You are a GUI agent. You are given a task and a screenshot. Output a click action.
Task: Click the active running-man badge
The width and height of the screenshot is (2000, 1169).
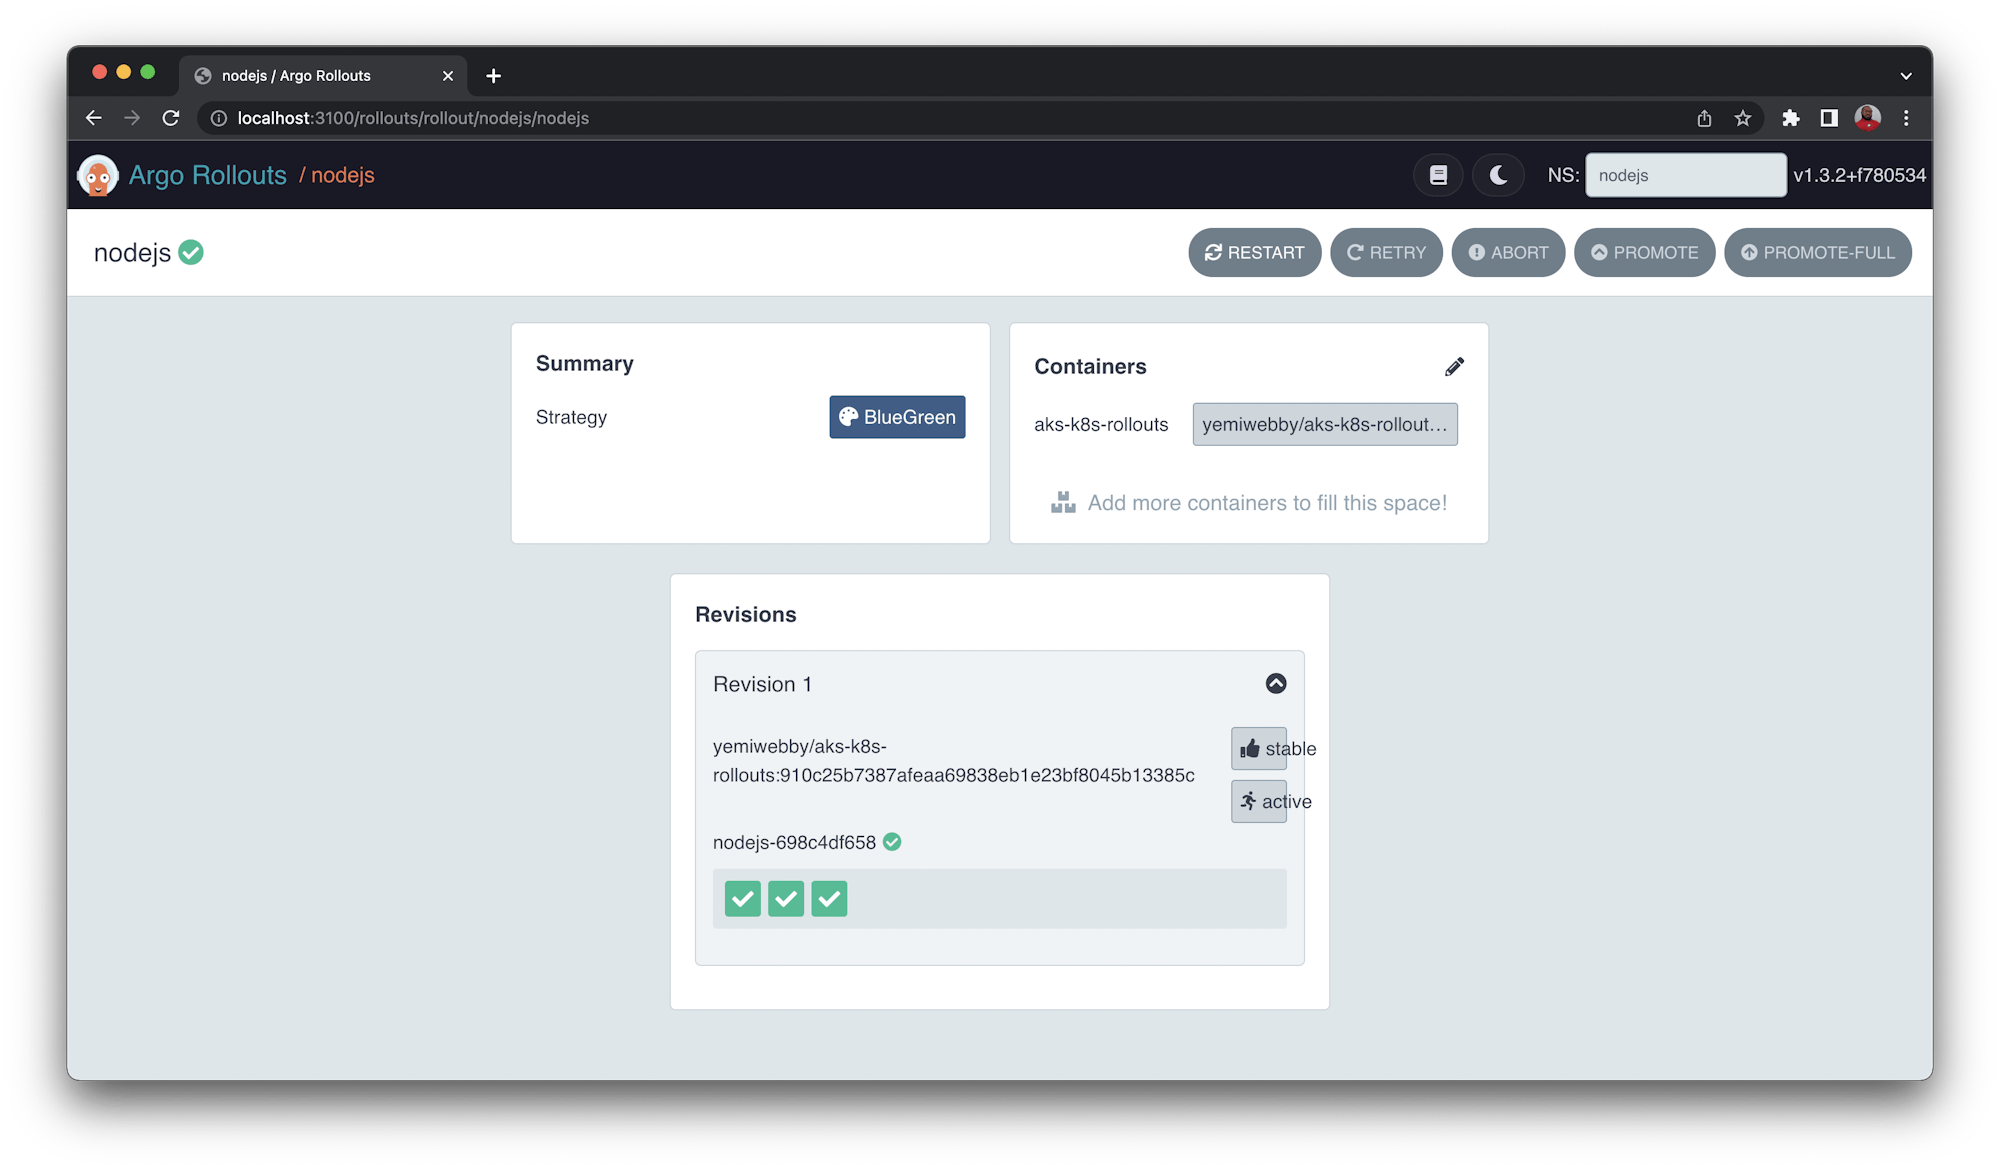point(1259,801)
